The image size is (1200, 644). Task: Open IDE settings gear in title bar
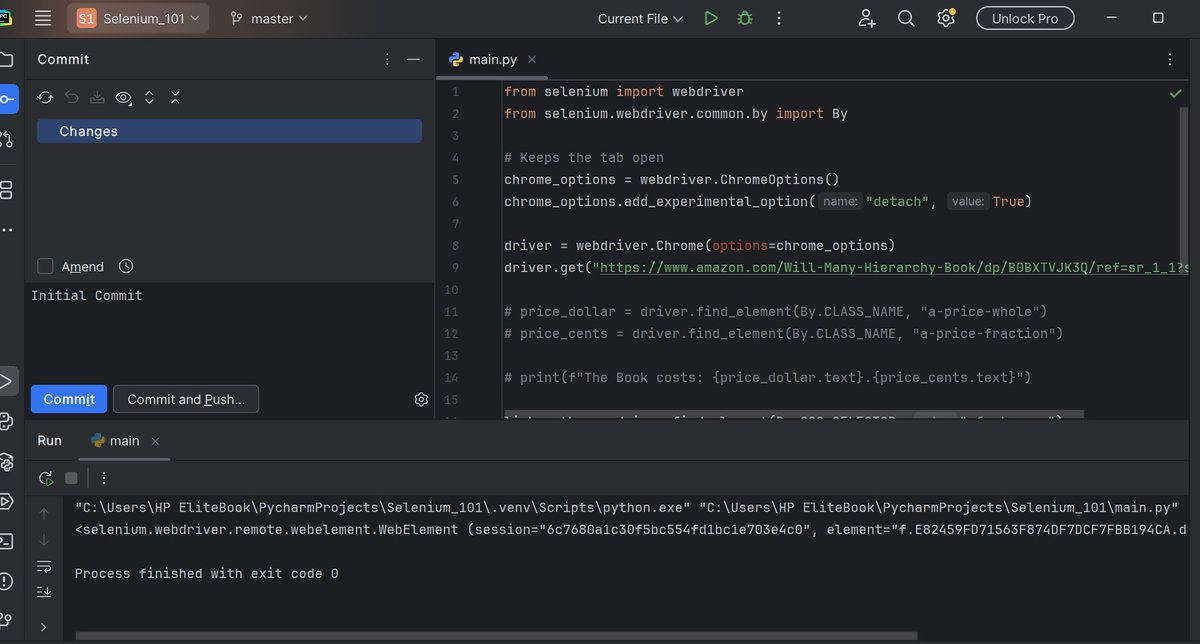point(945,18)
